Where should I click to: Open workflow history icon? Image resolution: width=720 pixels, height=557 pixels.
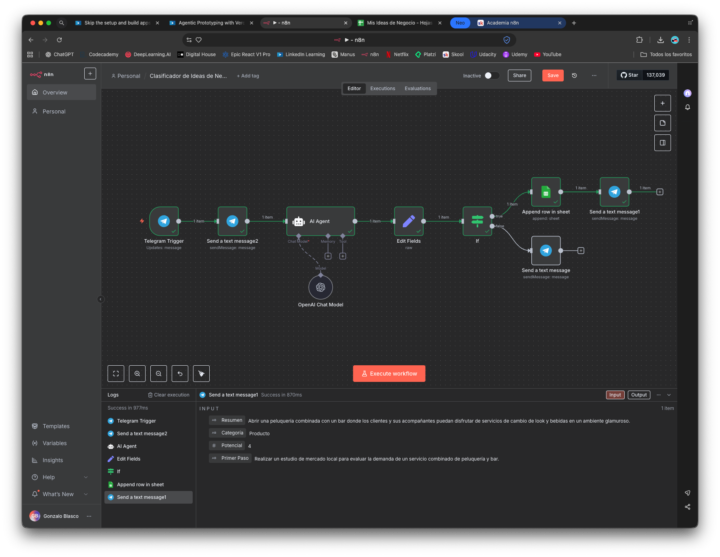pos(574,75)
